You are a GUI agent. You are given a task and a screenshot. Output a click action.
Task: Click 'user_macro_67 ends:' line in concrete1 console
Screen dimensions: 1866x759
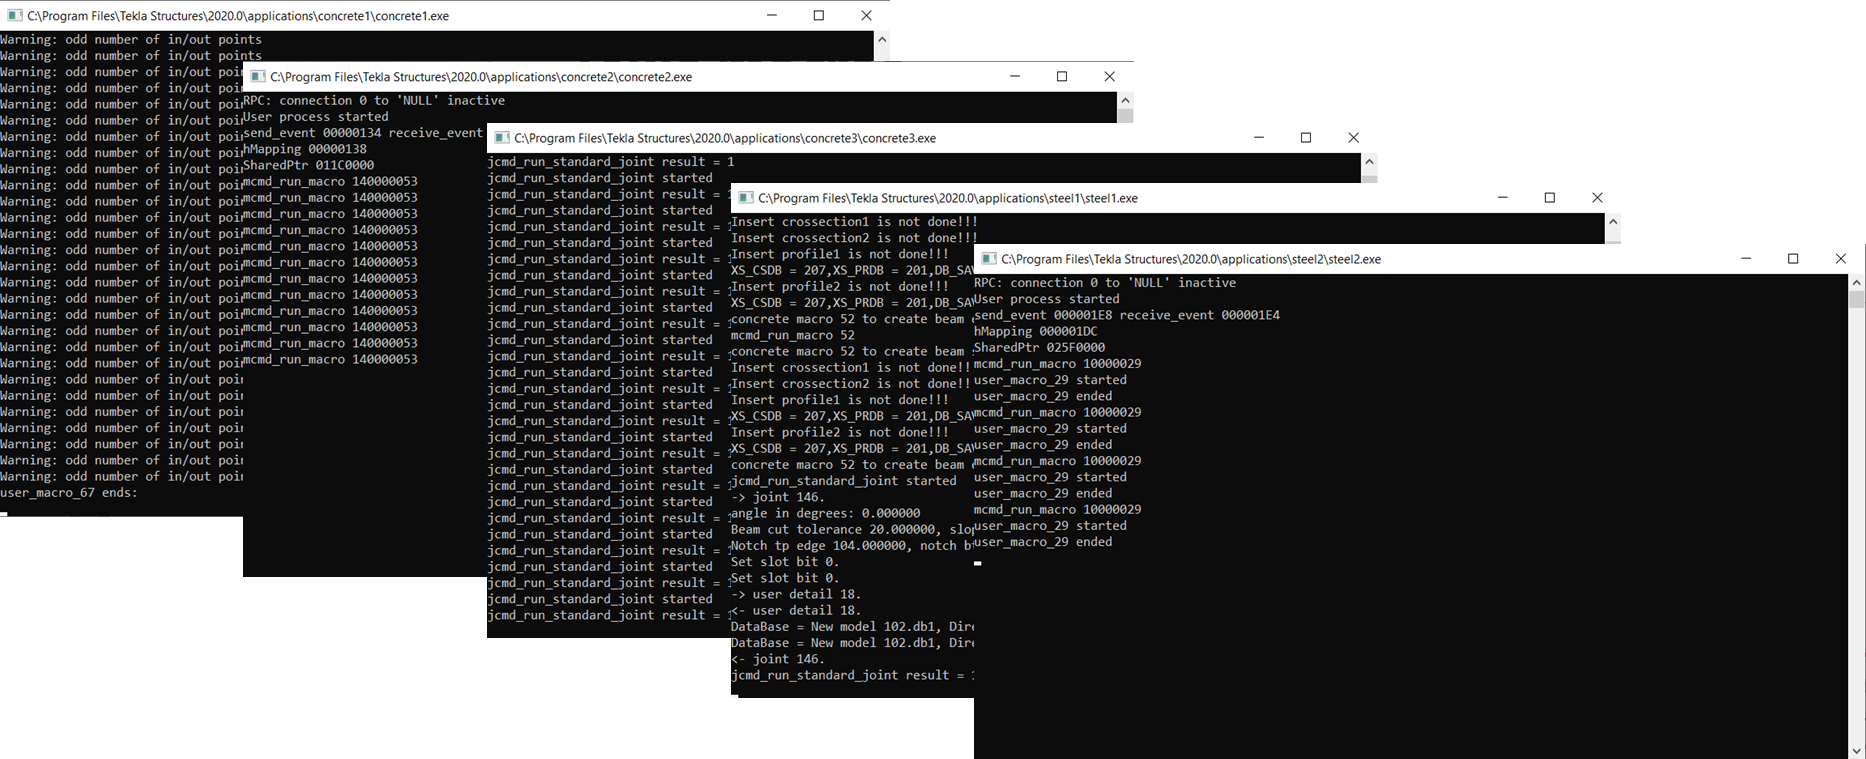(x=69, y=493)
